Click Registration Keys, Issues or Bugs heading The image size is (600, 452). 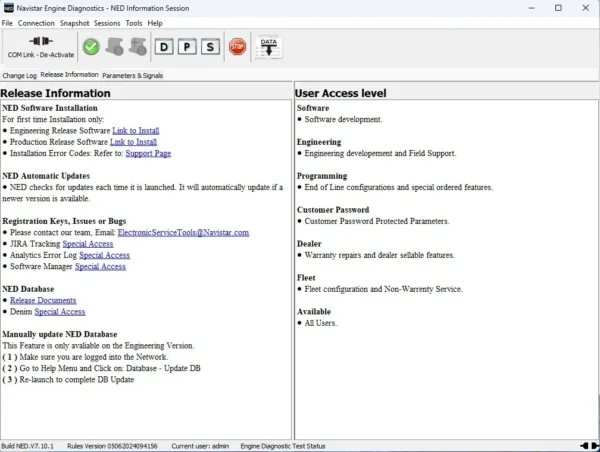tap(64, 221)
